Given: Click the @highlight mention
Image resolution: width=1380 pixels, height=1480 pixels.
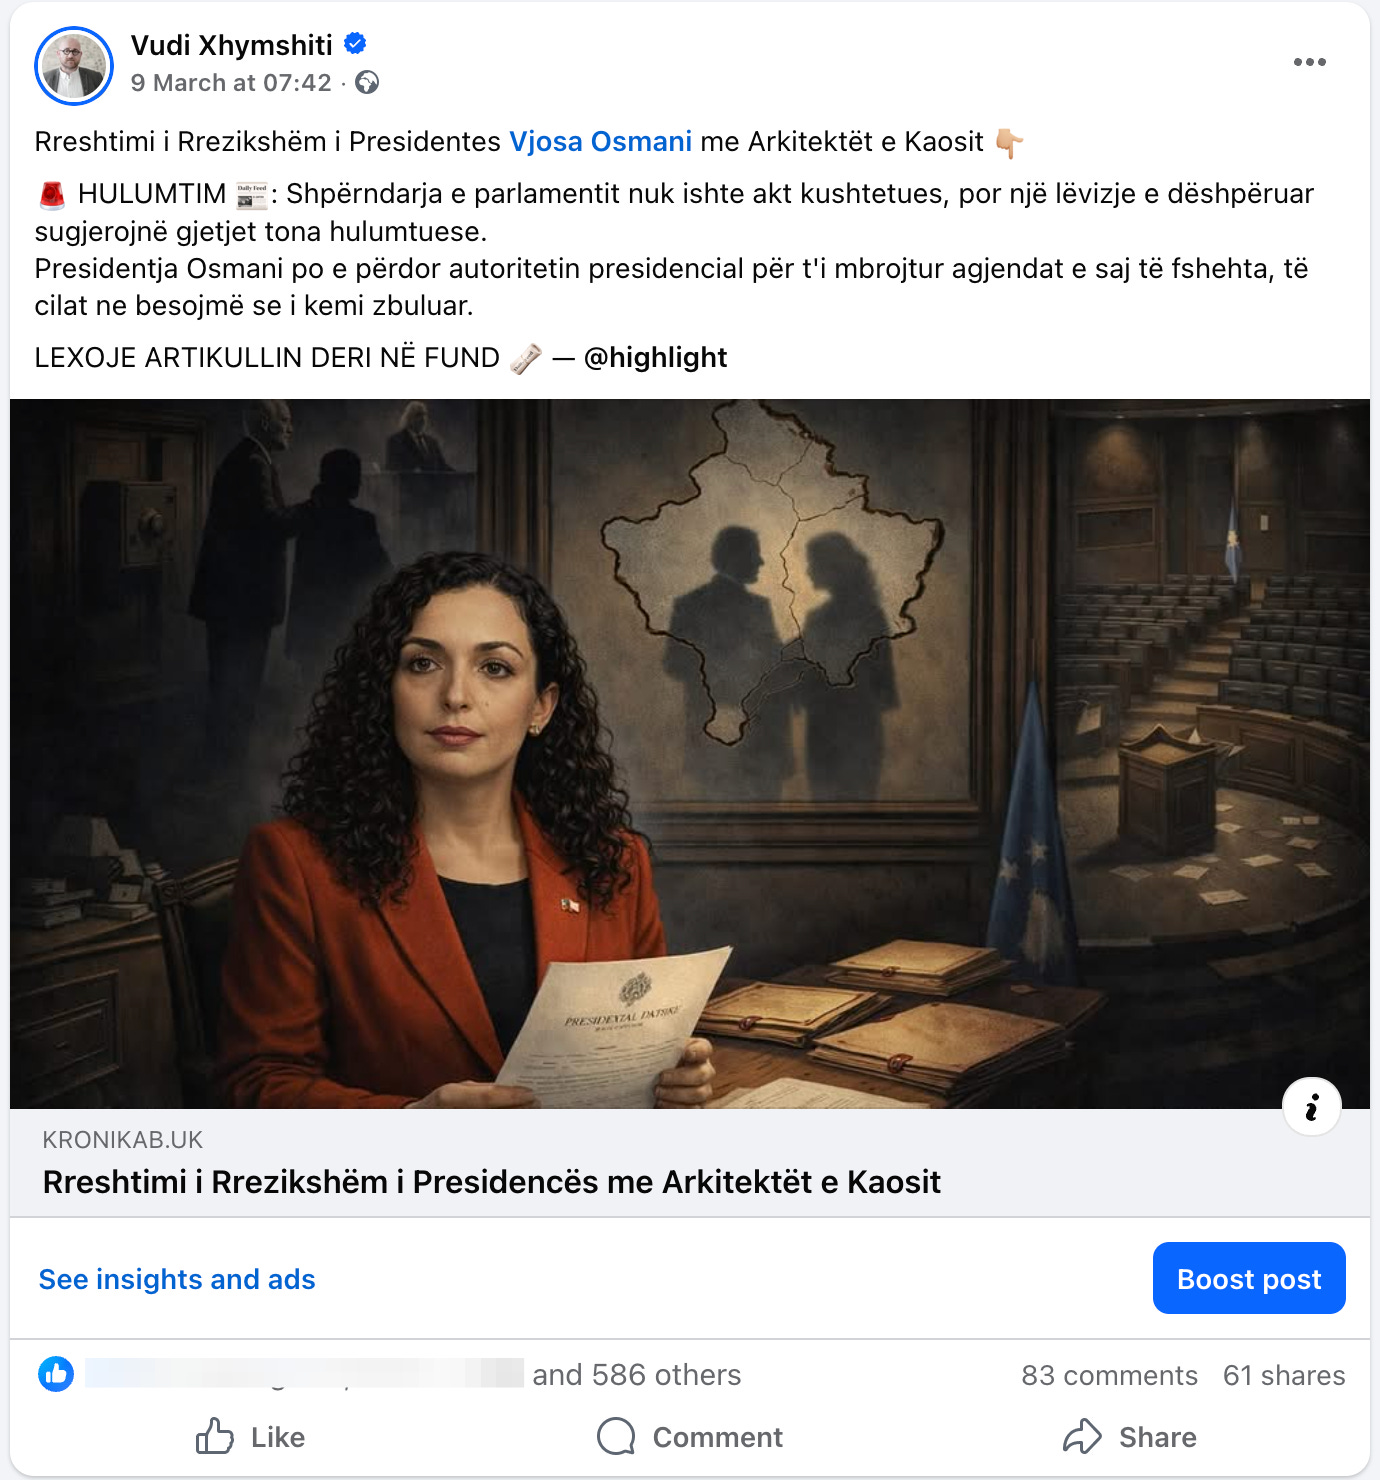Looking at the screenshot, I should (655, 358).
